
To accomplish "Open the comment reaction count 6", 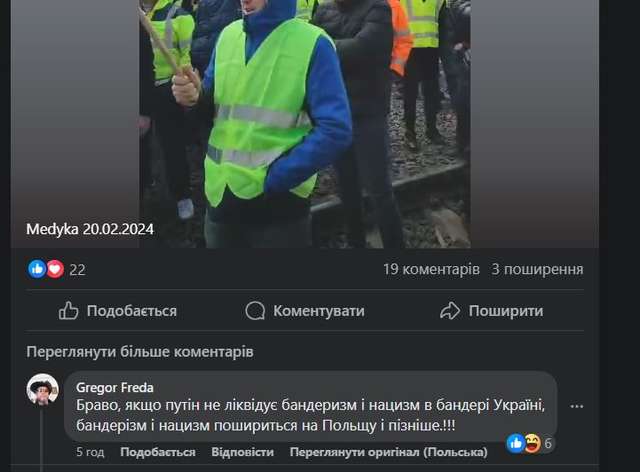I will point(548,443).
